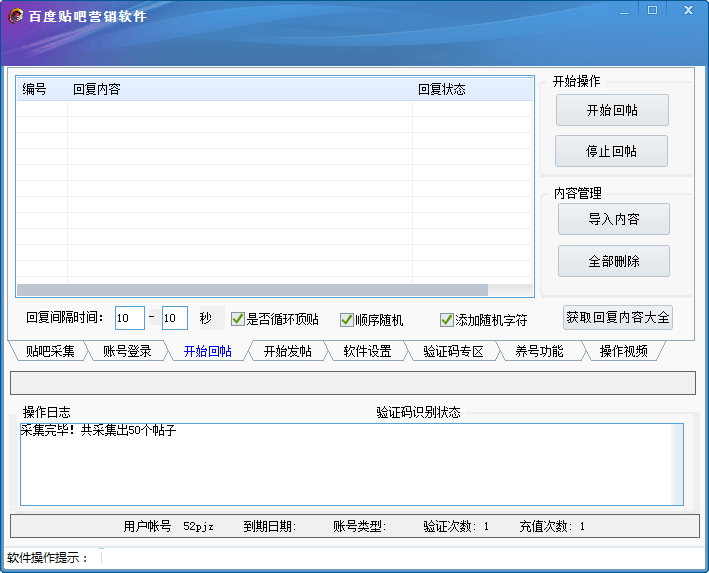Click the reply list horizontal scrollbar
The height and width of the screenshot is (573, 709).
pos(252,290)
